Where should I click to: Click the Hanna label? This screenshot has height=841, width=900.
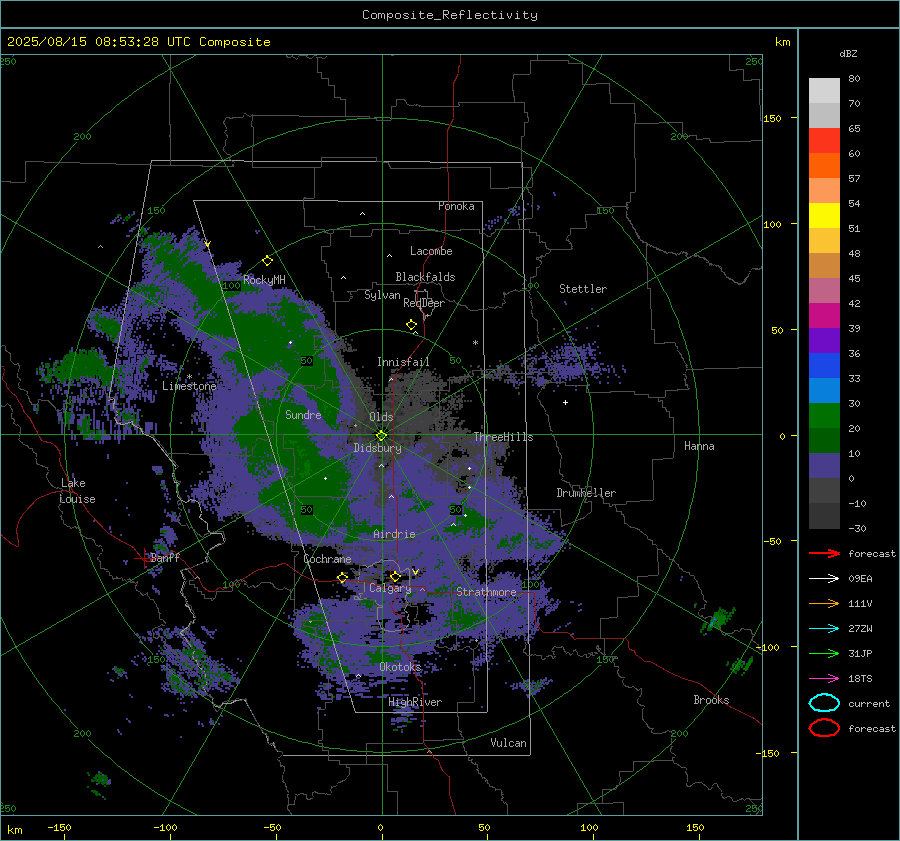[699, 446]
